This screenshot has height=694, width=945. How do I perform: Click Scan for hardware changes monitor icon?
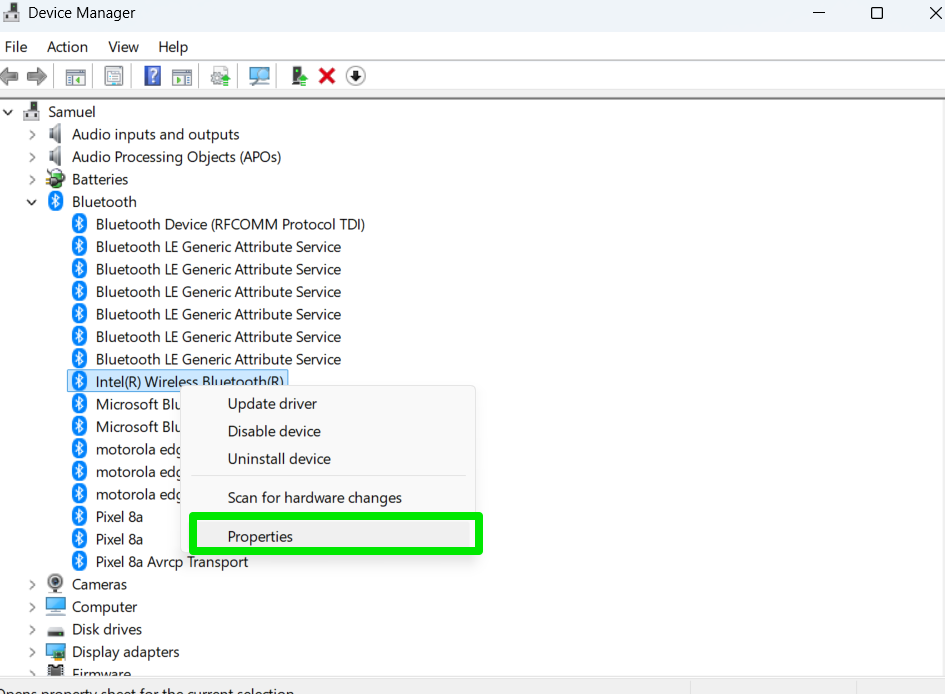259,77
